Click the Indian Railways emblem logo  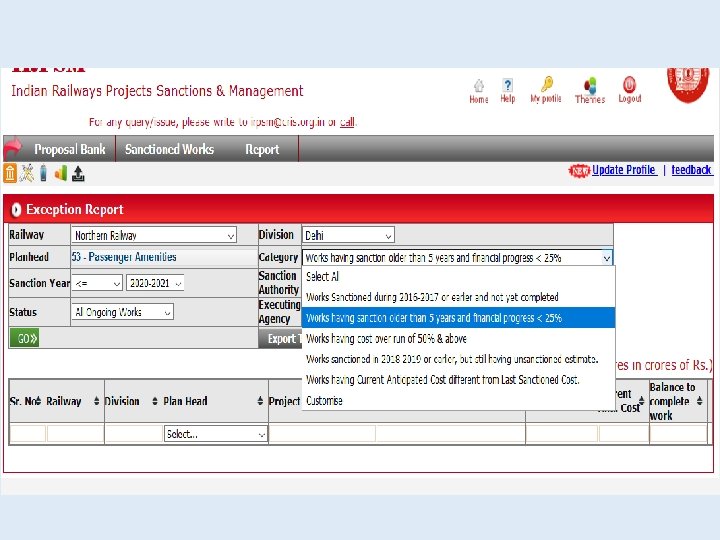[688, 84]
